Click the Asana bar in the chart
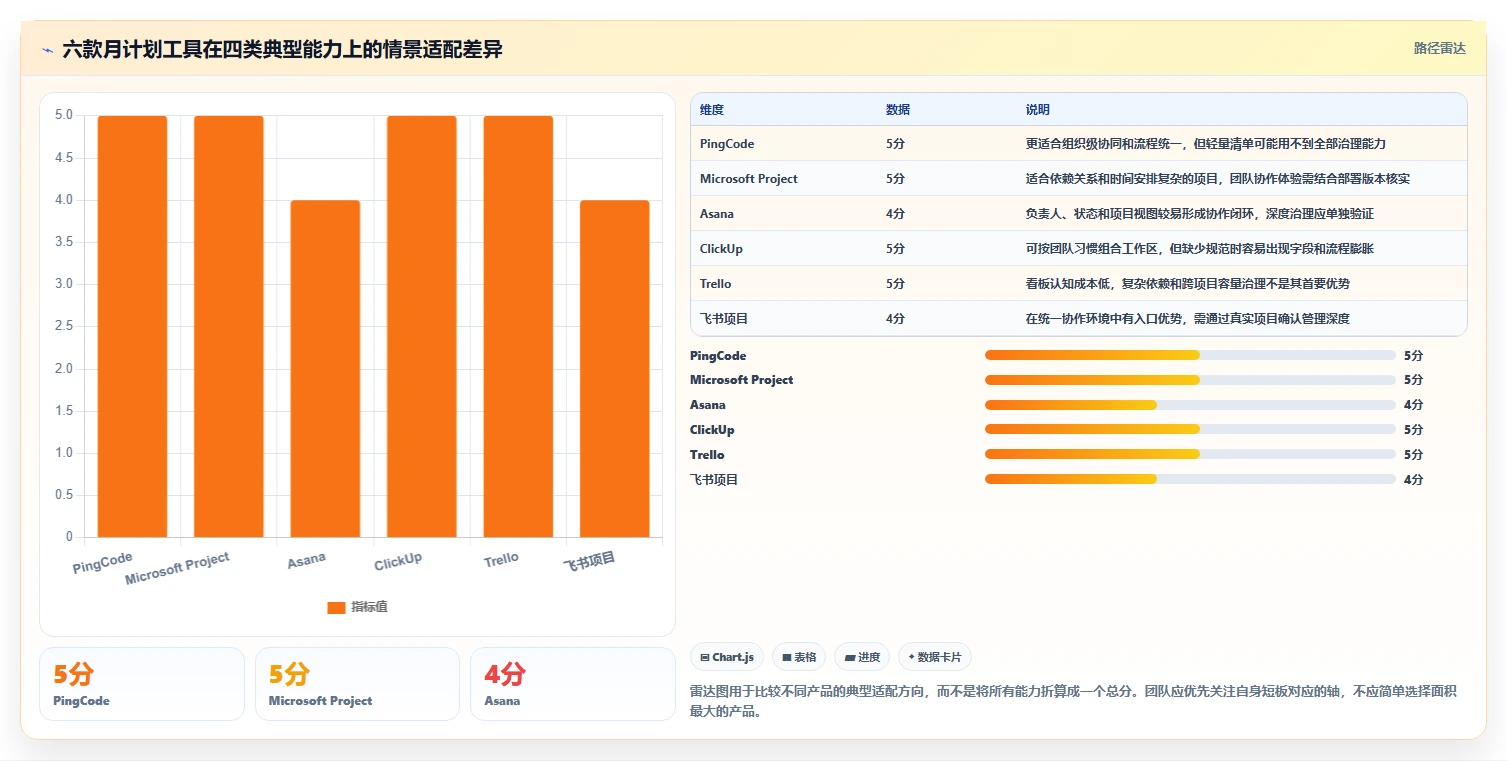 click(x=325, y=369)
